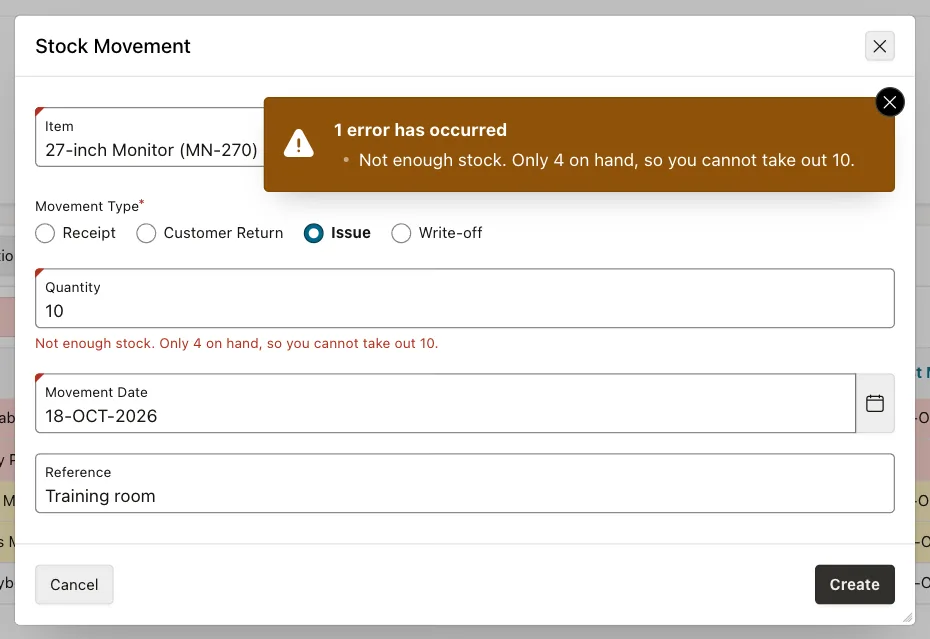Click the Stock Movement dialog title
The image size is (930, 639).
tap(113, 46)
